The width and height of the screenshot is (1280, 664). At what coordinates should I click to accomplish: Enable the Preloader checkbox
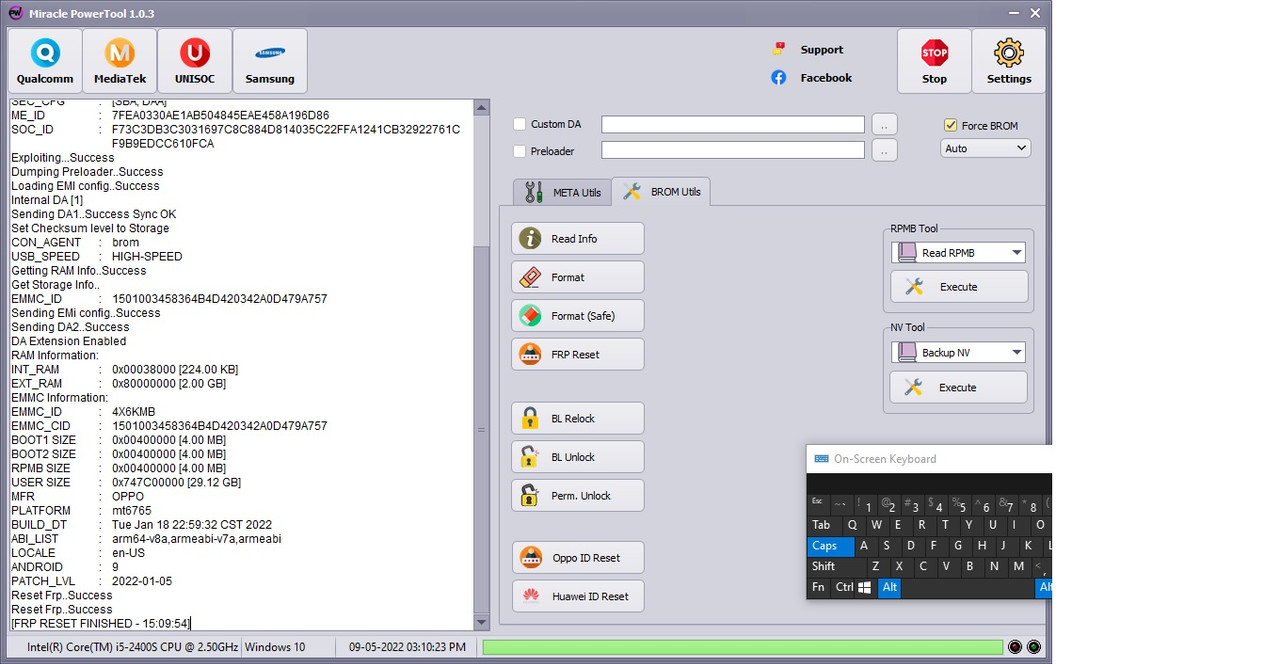click(x=519, y=151)
